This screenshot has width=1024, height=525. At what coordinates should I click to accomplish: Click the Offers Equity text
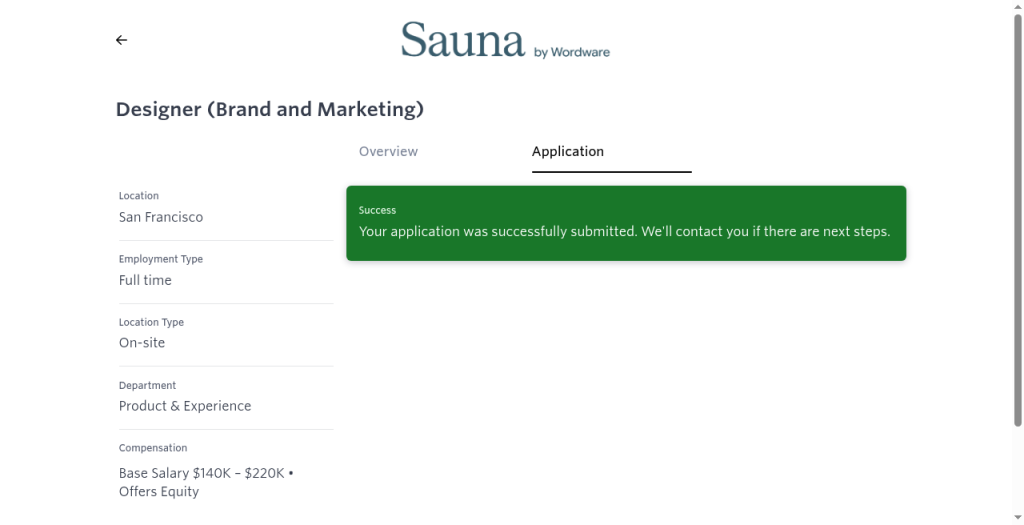(x=159, y=492)
